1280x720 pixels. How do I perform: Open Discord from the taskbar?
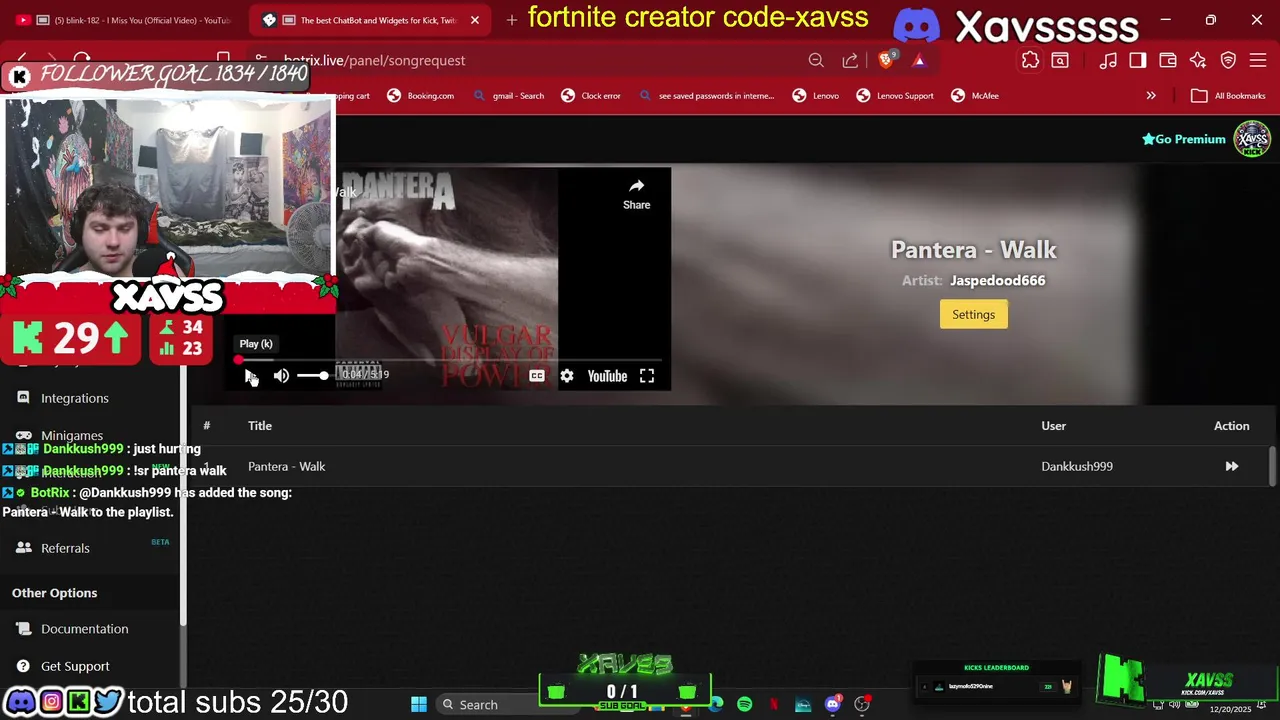[832, 704]
